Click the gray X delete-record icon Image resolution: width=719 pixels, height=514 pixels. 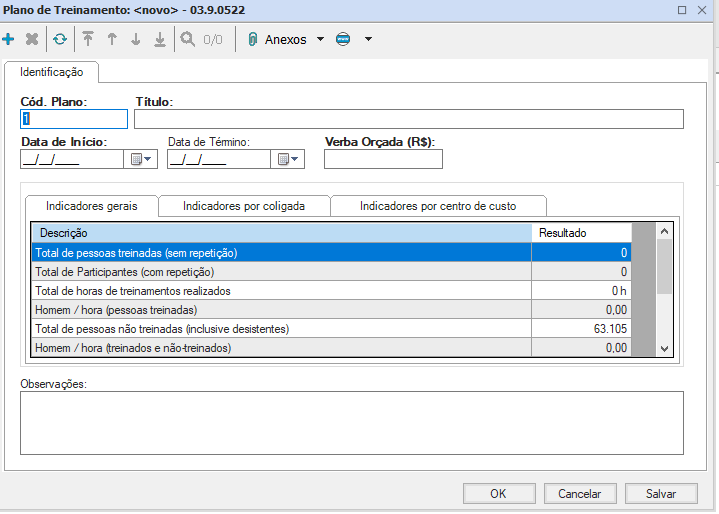(32, 40)
